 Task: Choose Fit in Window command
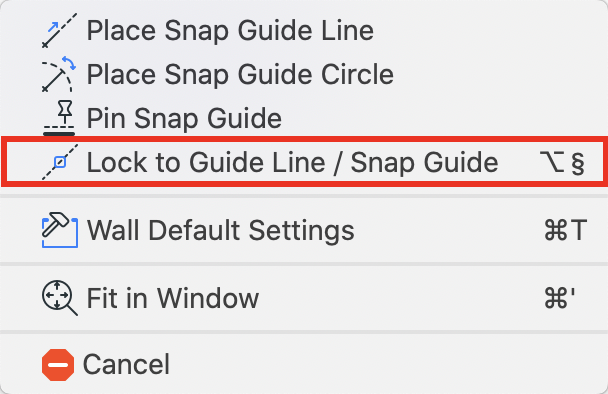(x=304, y=298)
